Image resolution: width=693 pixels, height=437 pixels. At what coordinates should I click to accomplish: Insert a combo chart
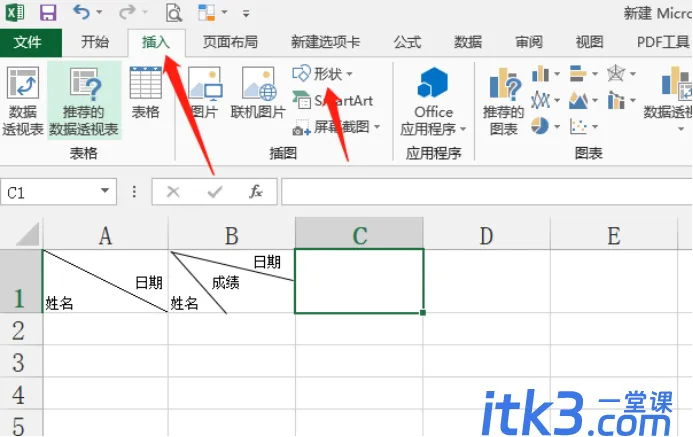click(x=621, y=101)
